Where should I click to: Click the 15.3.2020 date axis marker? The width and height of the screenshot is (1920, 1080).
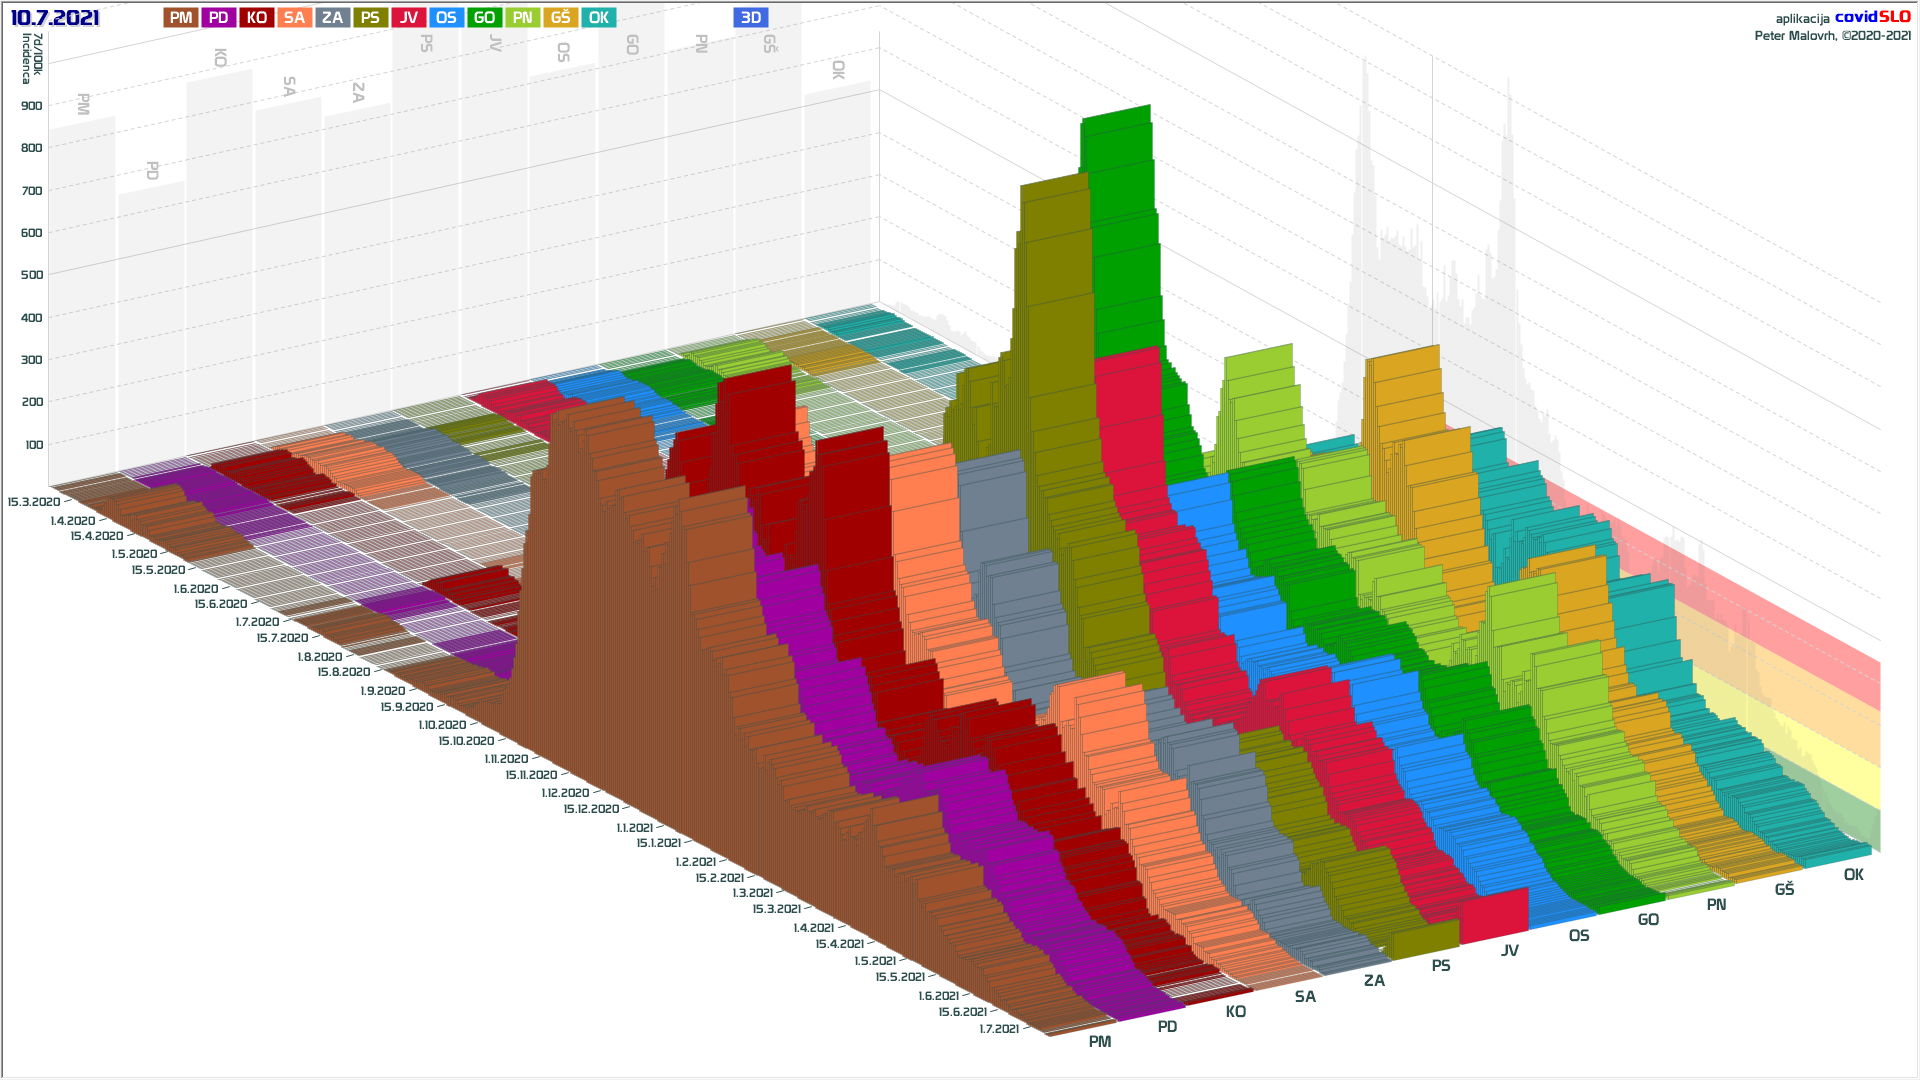tap(33, 502)
